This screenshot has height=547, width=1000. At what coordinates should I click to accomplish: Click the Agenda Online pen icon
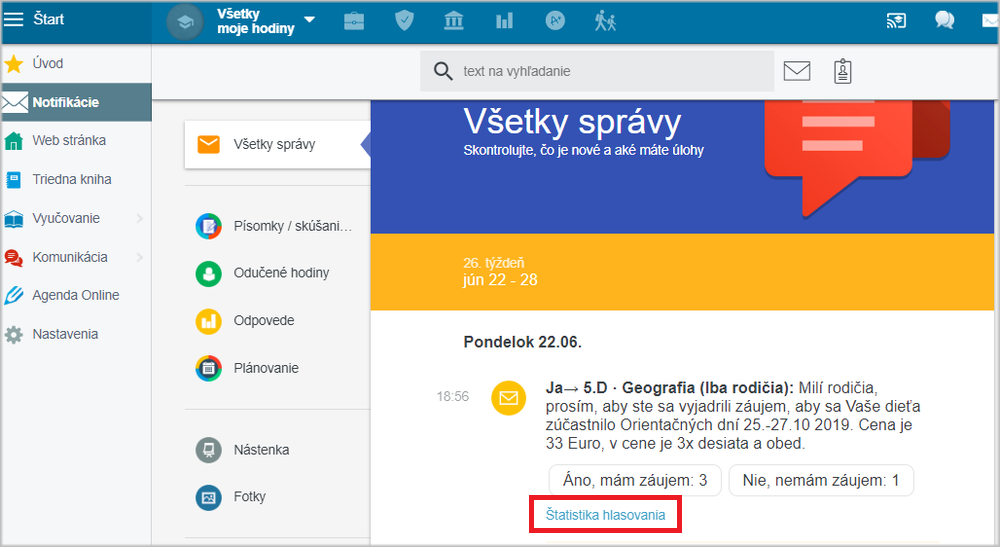[13, 296]
